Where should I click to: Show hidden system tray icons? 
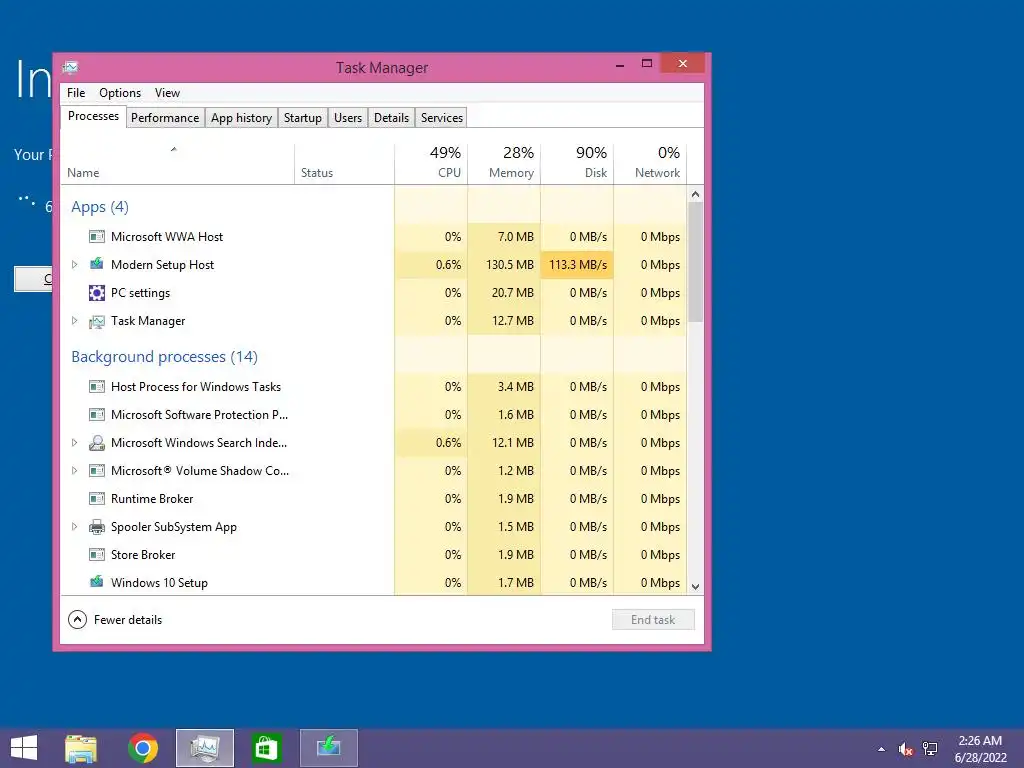(x=882, y=749)
